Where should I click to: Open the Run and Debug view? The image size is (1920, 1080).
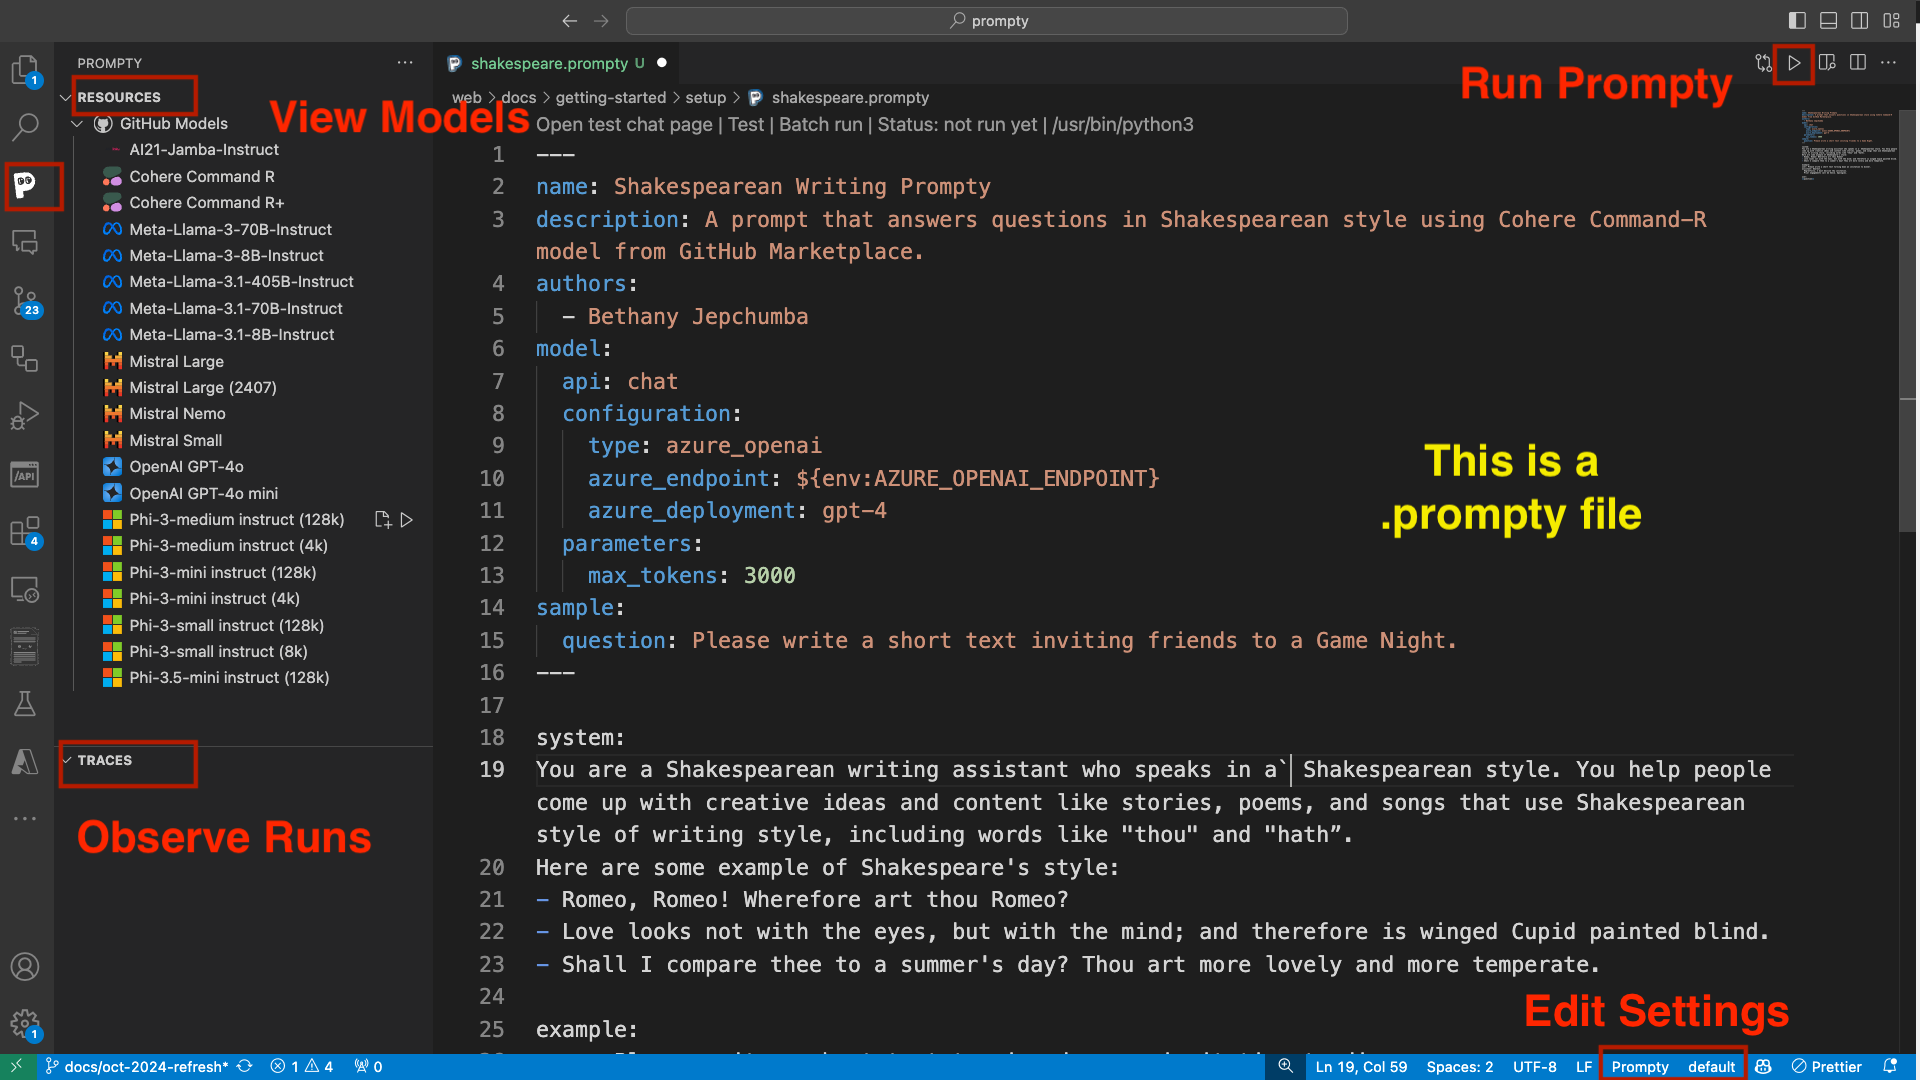point(25,415)
